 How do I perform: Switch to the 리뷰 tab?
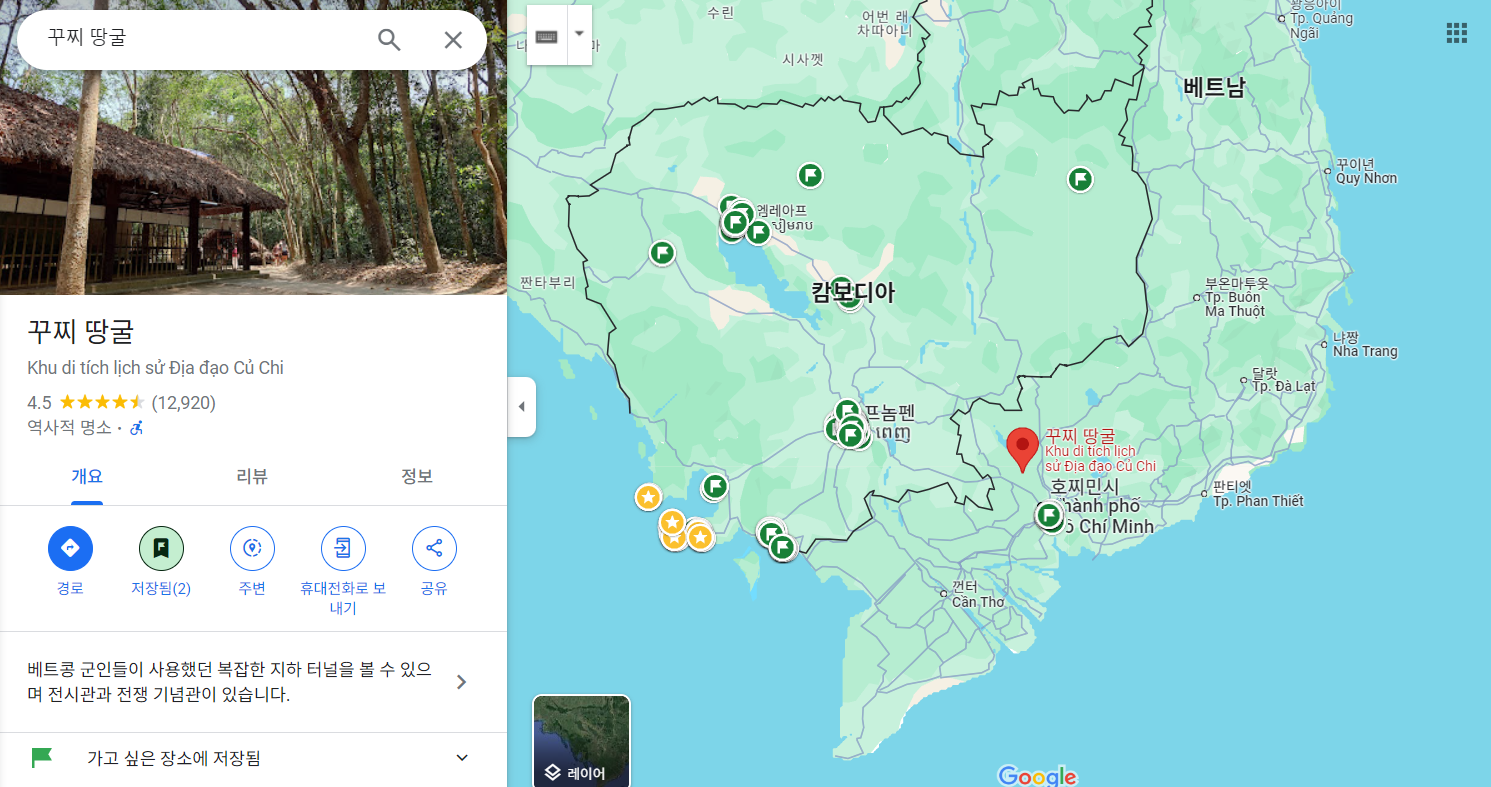pyautogui.click(x=252, y=477)
